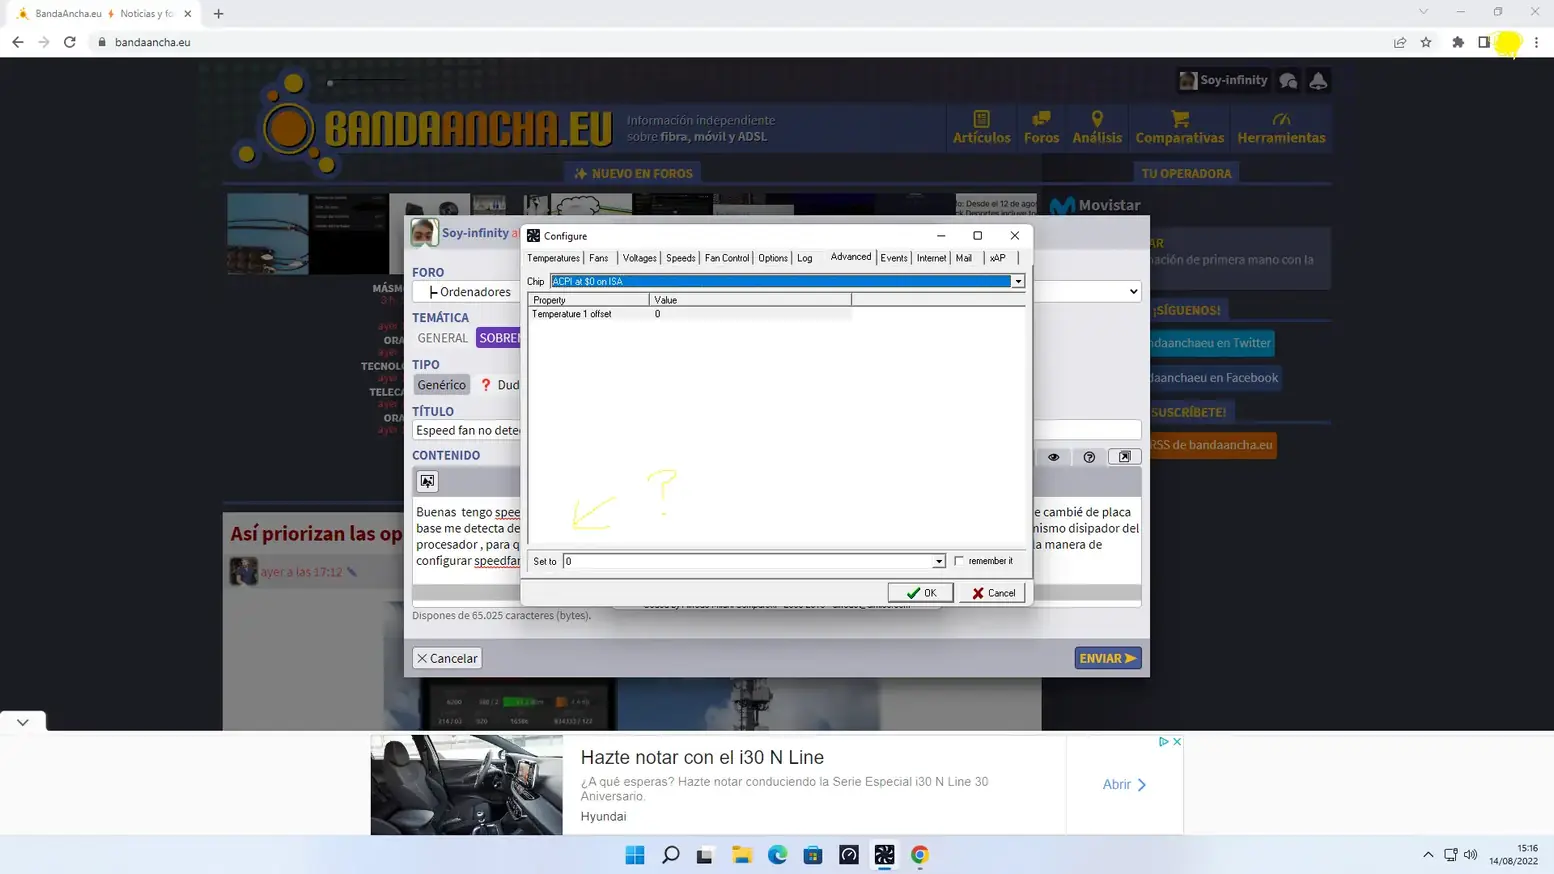Select the Speeds tab
Viewport: 1554px width, 874px height.
pos(681,258)
